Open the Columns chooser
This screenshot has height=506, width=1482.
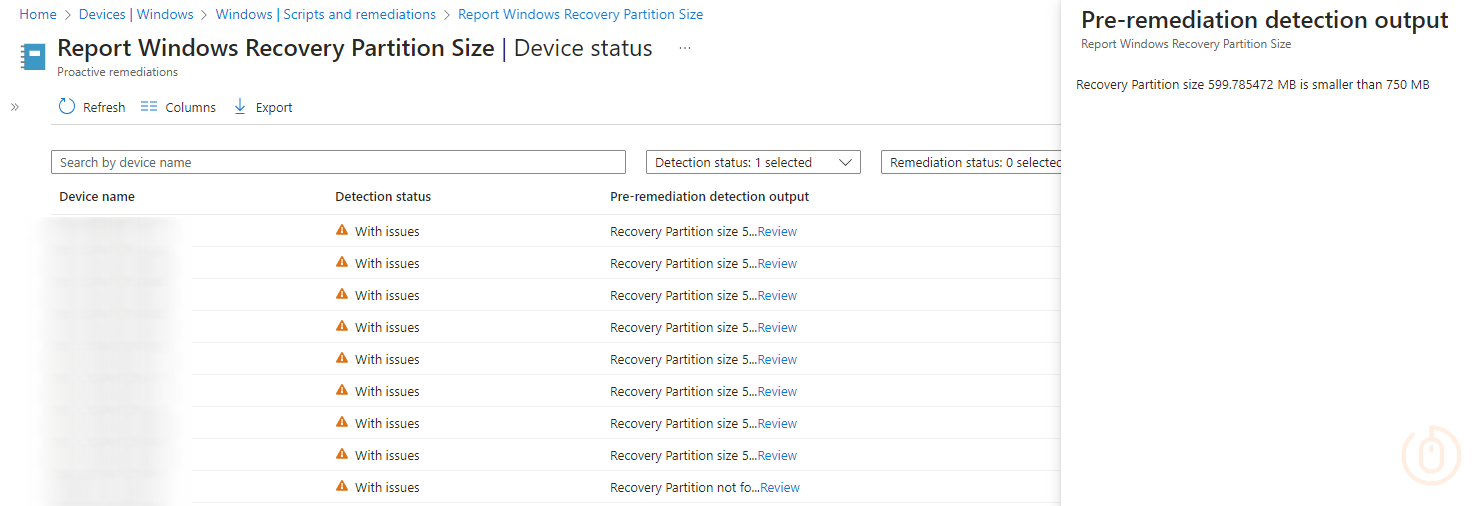[178, 107]
